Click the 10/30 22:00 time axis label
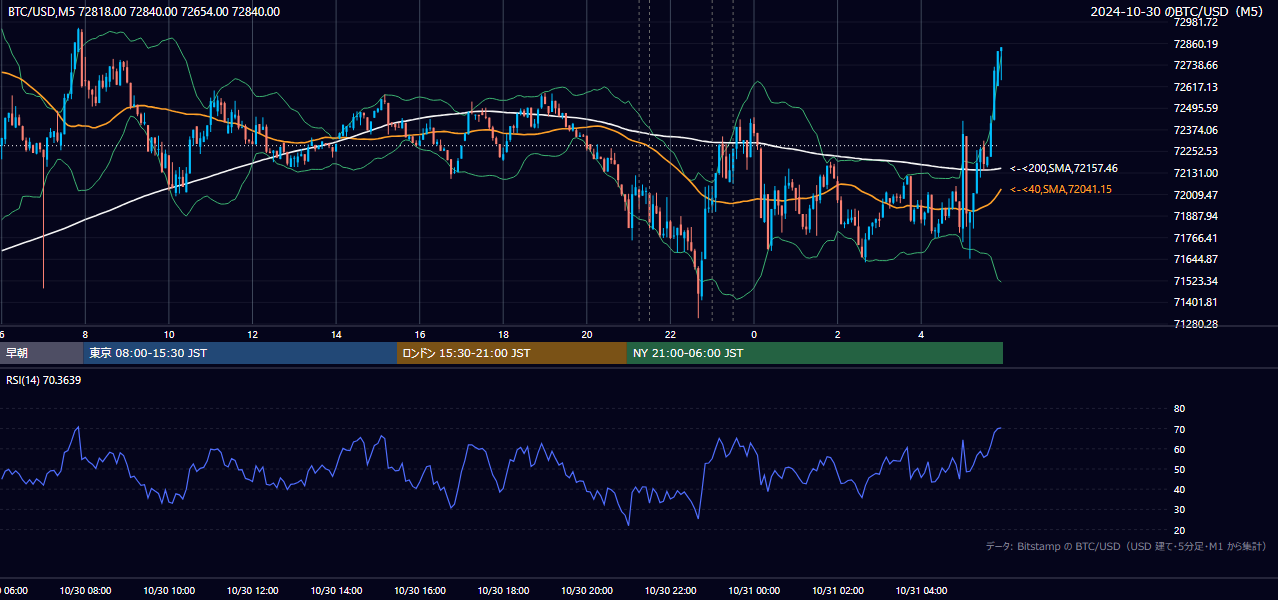Viewport: 1278px width, 600px height. tap(670, 591)
